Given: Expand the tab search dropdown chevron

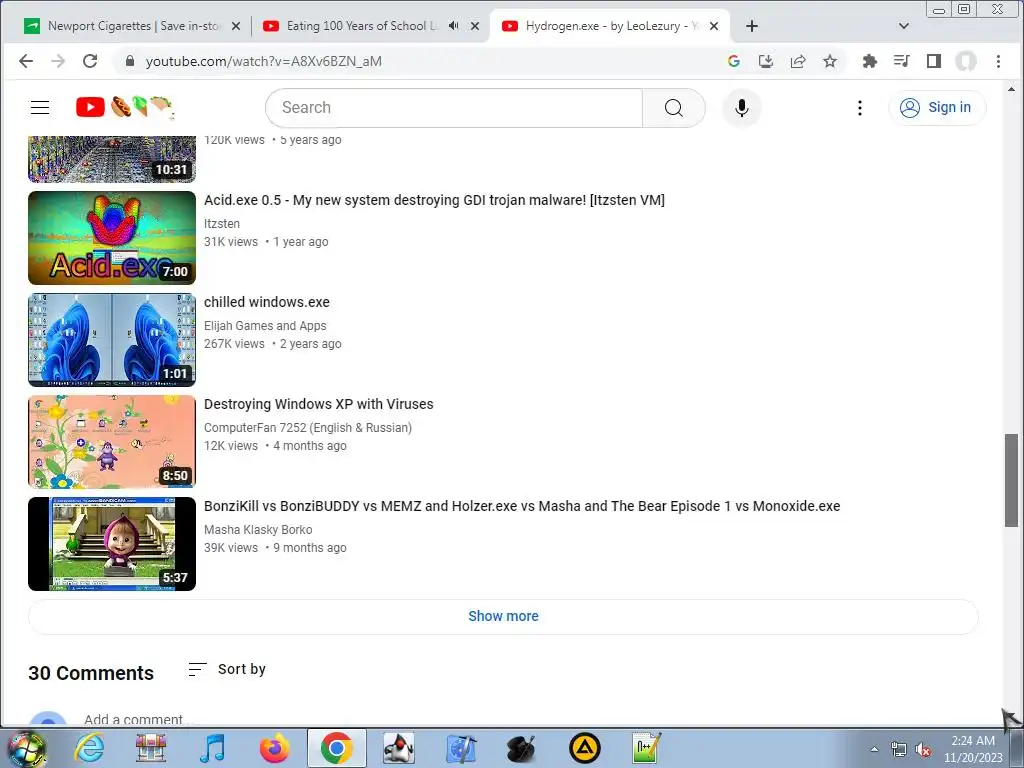Looking at the screenshot, I should click(904, 26).
